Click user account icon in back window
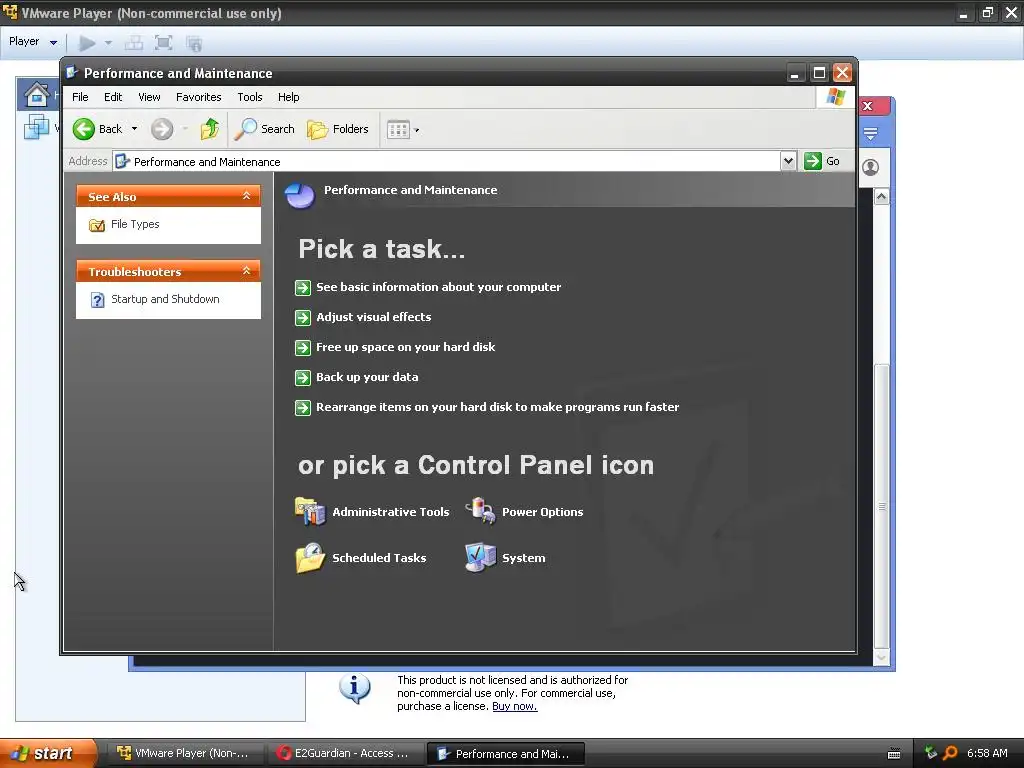Viewport: 1024px width, 768px height. (871, 167)
